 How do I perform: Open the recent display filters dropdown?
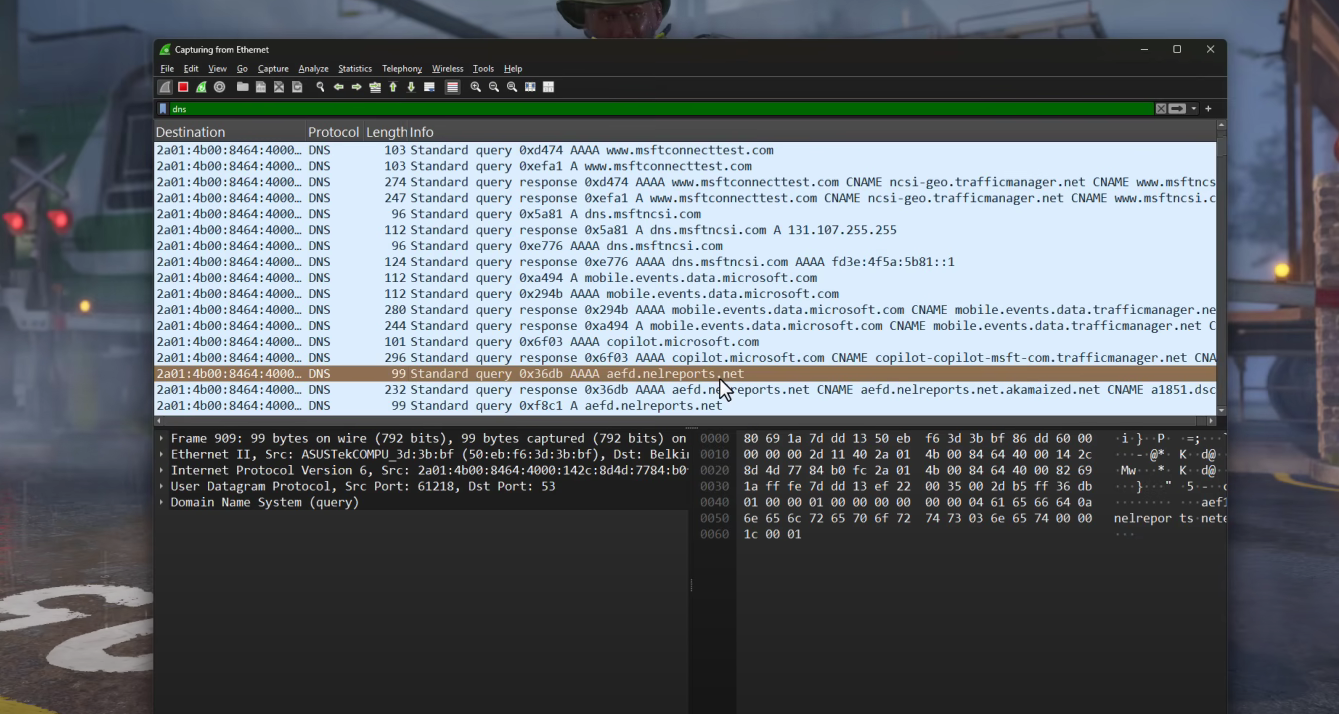[1193, 109]
